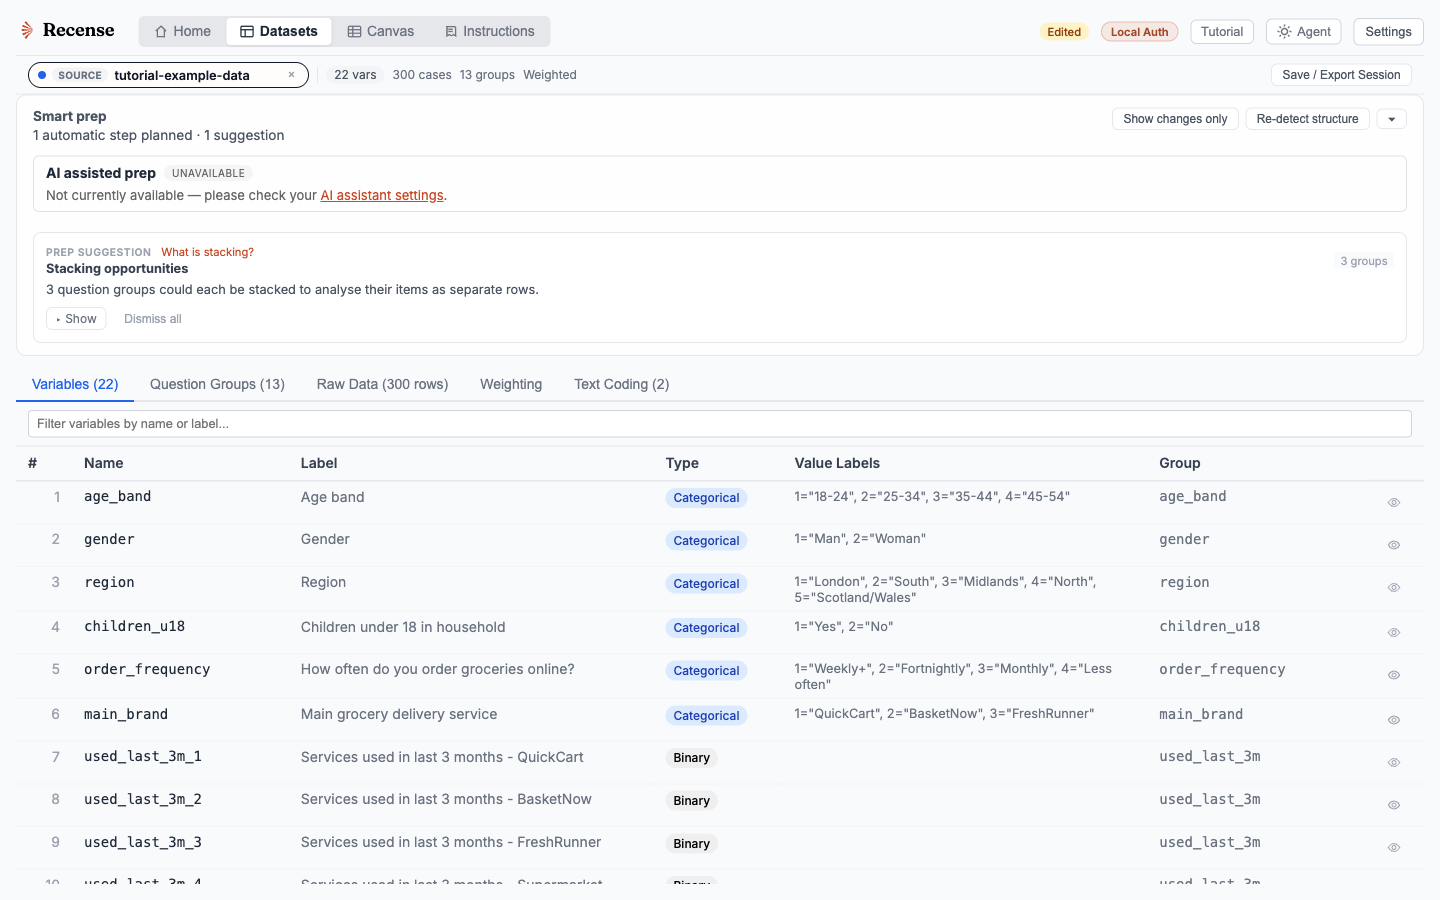The height and width of the screenshot is (900, 1440).
Task: Open the Text Coding (2) tab
Action: coord(622,384)
